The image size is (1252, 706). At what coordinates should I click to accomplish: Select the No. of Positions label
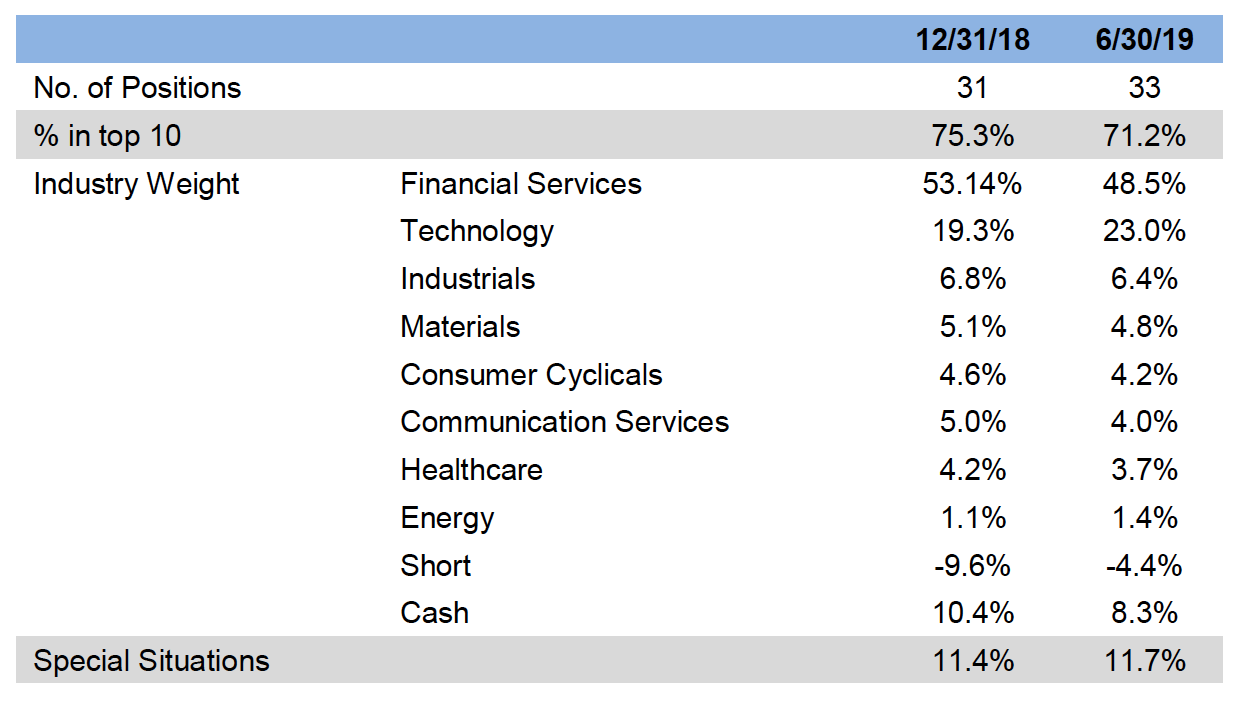pos(138,88)
